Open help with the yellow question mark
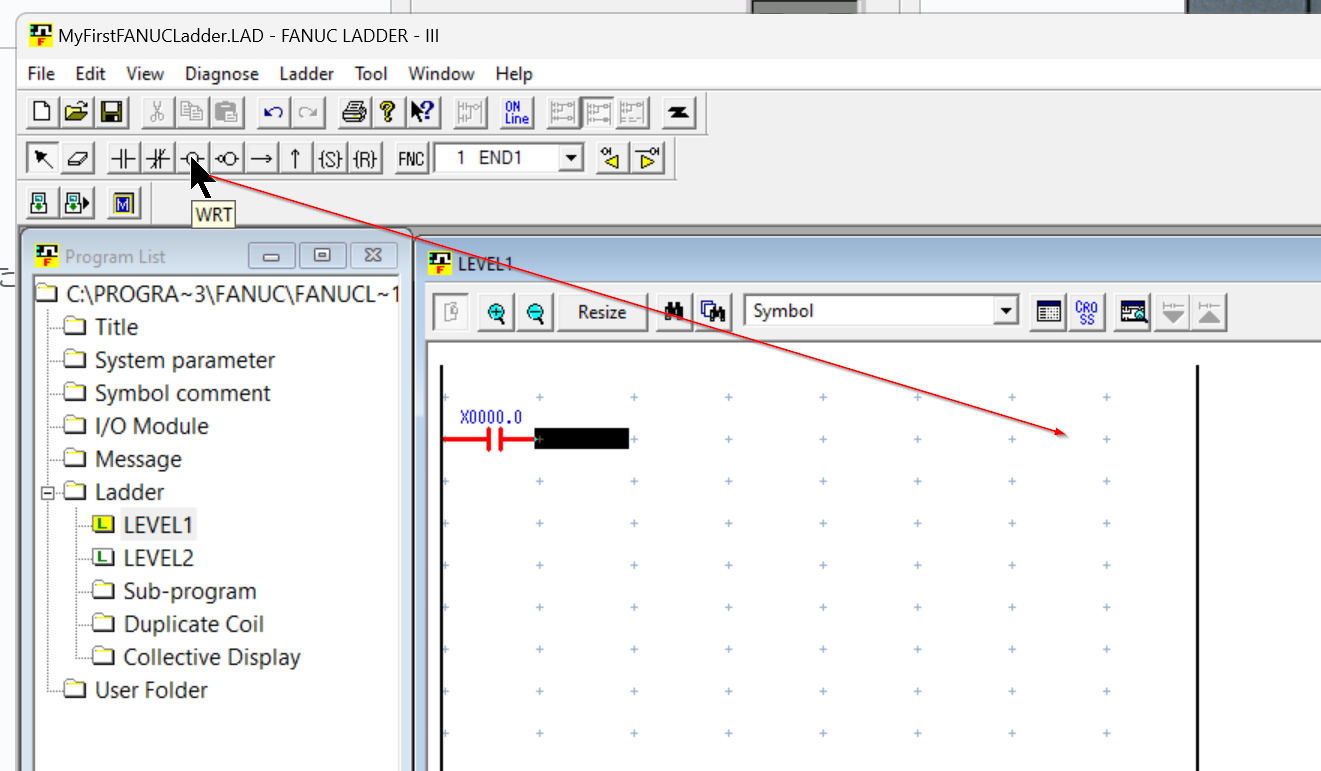This screenshot has width=1321, height=771. pyautogui.click(x=387, y=111)
